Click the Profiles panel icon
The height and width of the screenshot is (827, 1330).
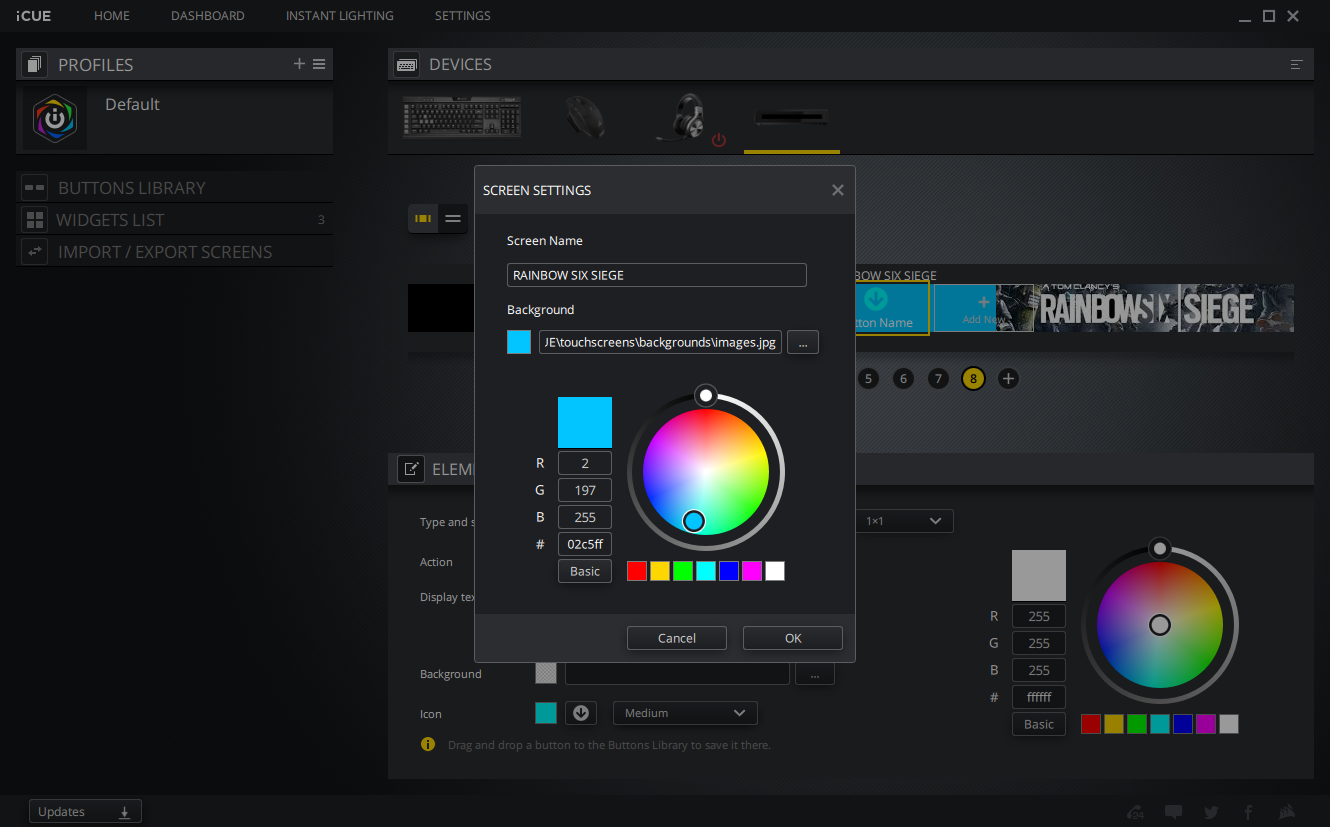click(35, 65)
